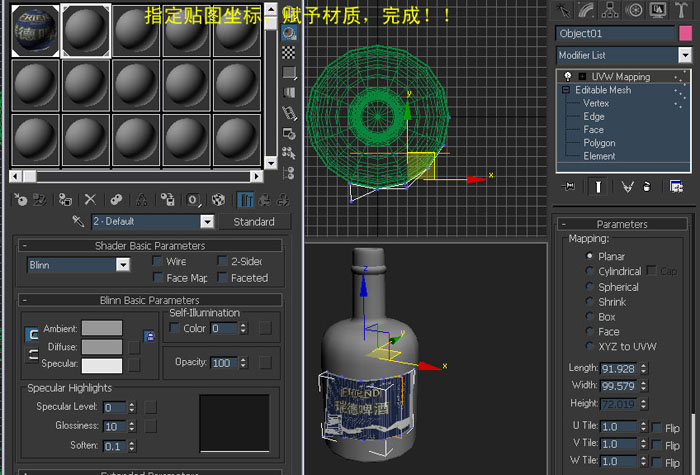Toggle the checkered Background icon
700x475 pixels.
coord(289,53)
